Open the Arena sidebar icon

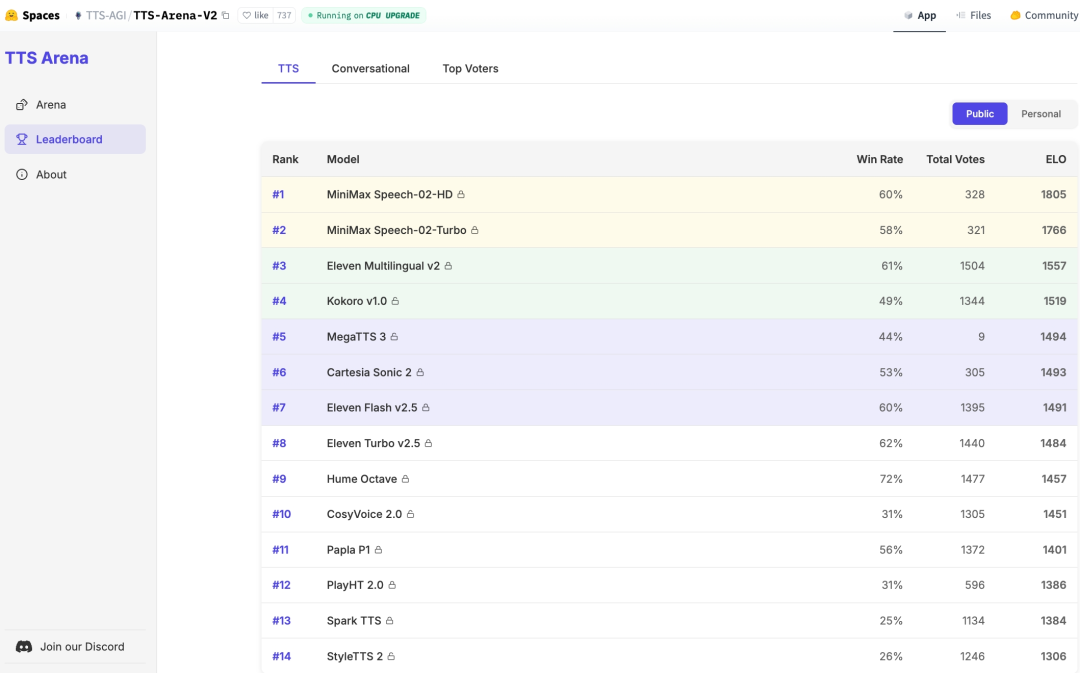point(22,105)
